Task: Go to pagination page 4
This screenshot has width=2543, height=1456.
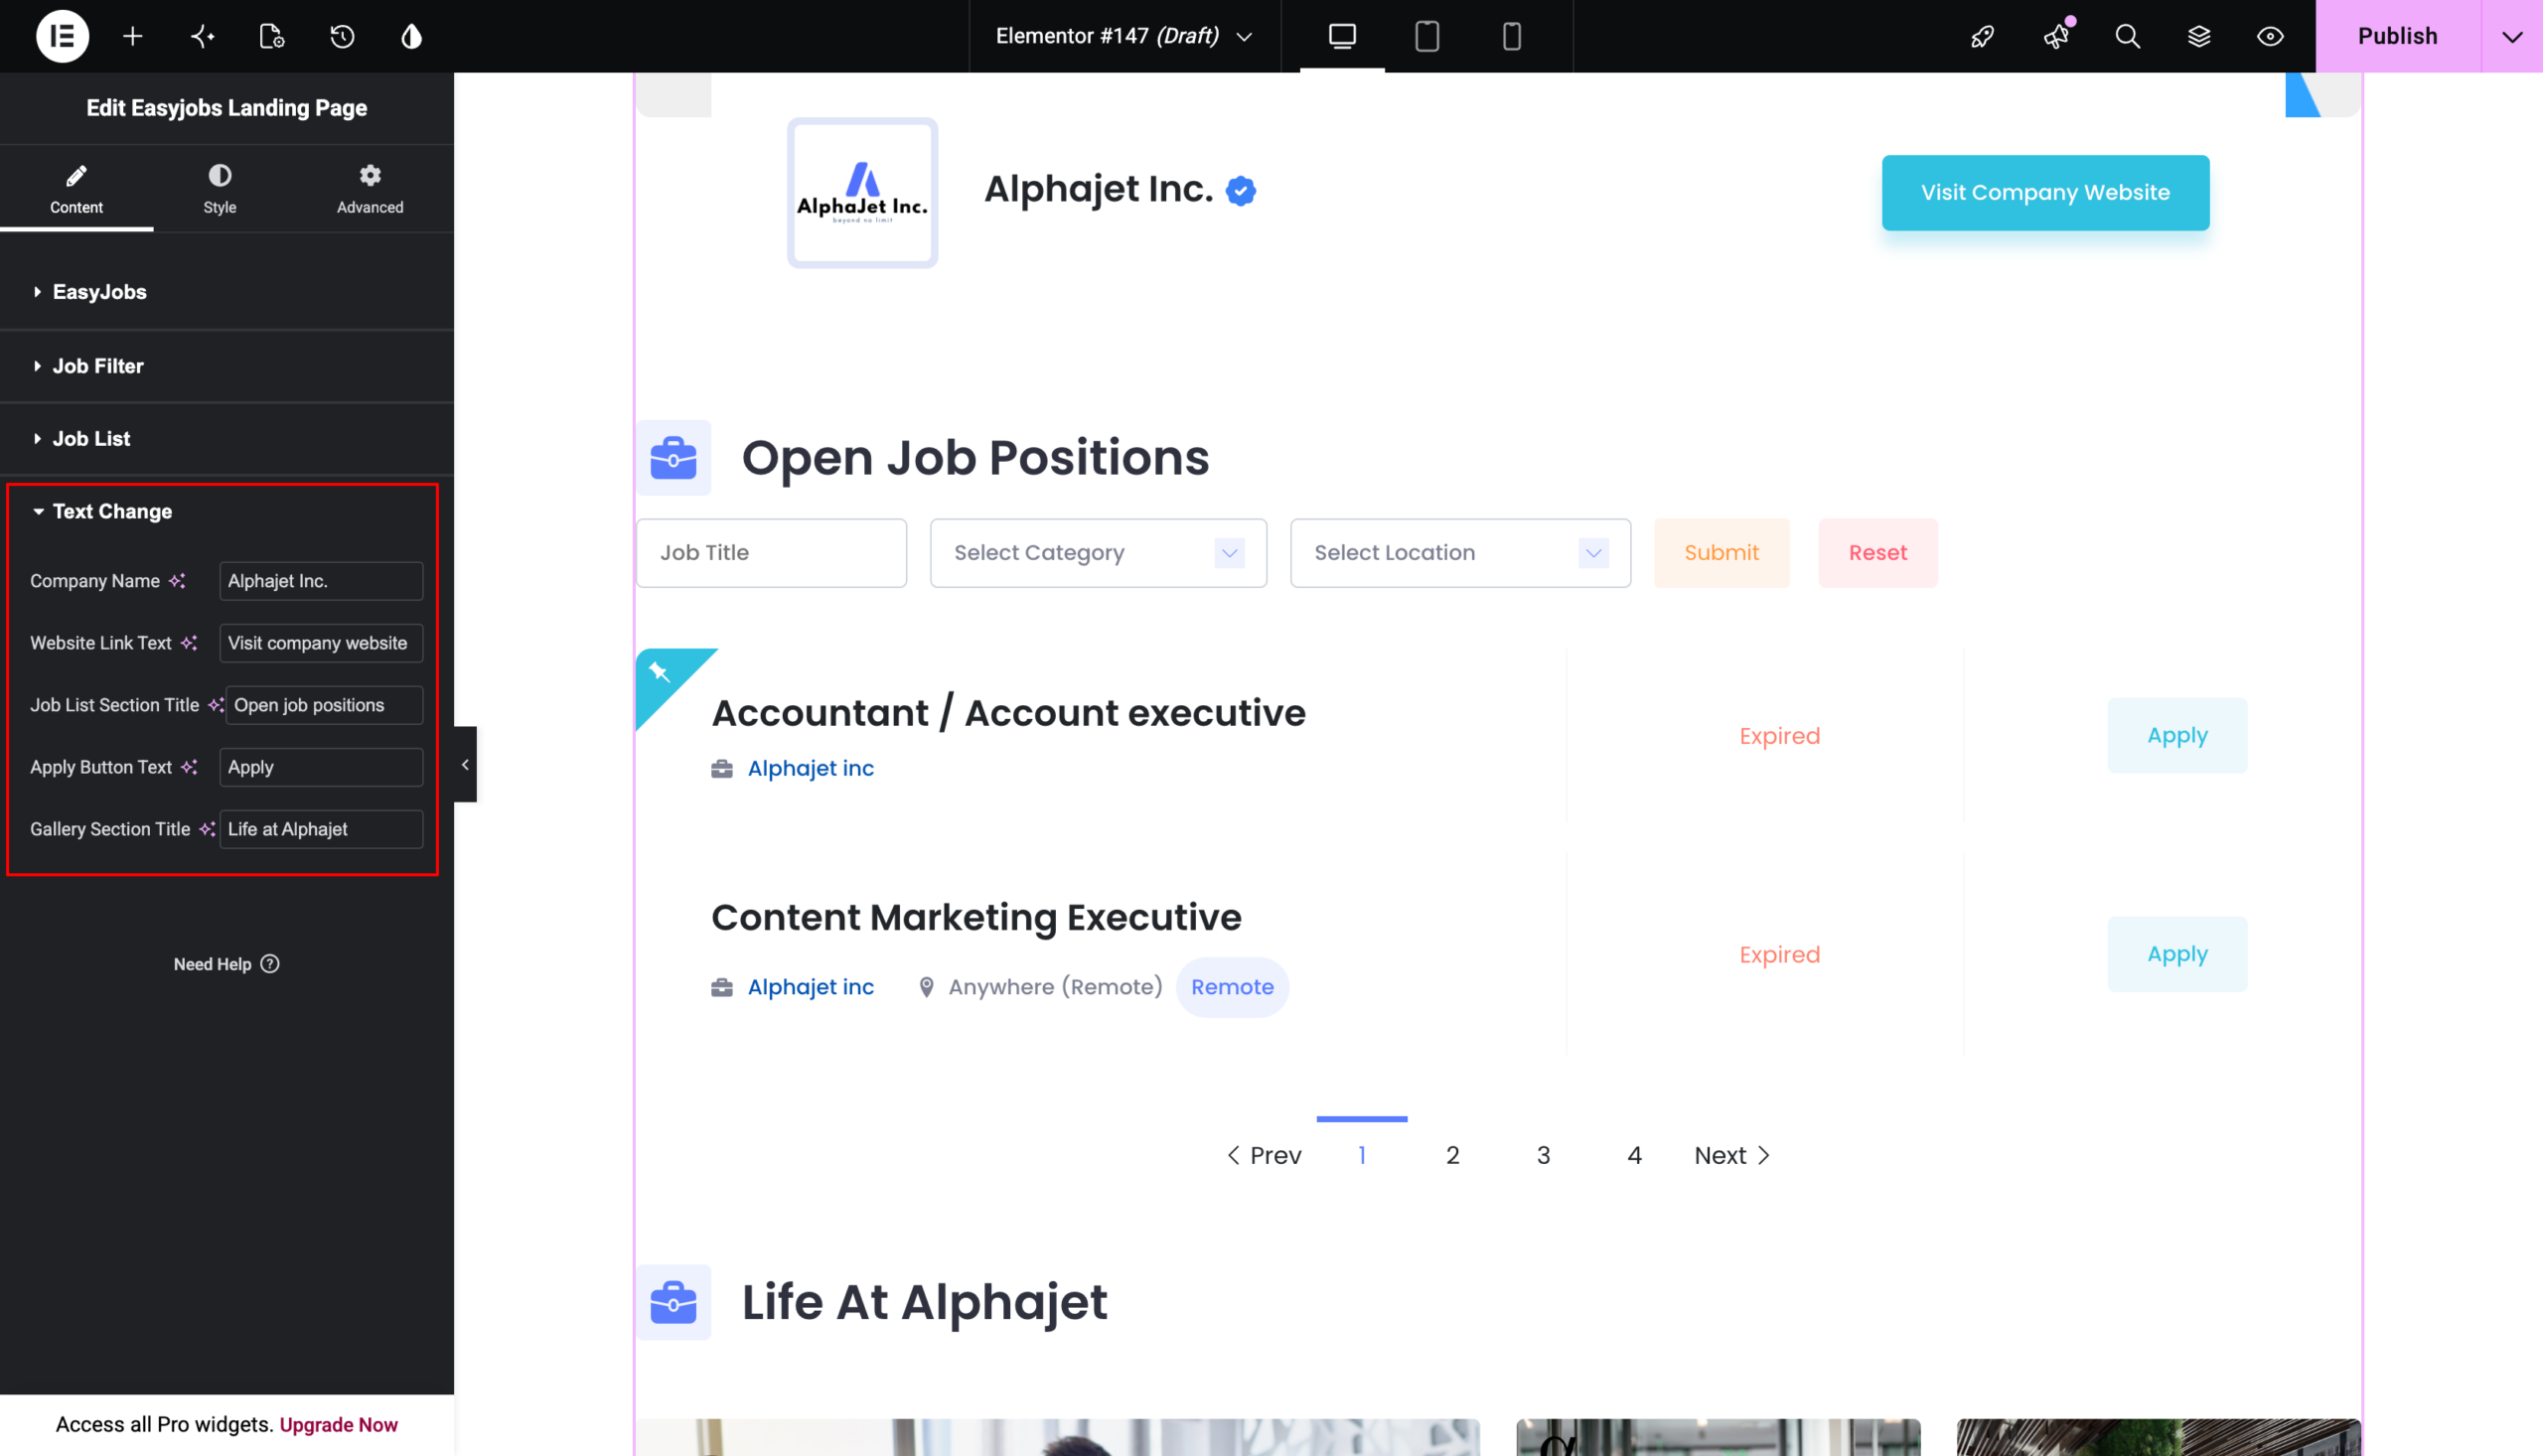Action: (x=1634, y=1155)
